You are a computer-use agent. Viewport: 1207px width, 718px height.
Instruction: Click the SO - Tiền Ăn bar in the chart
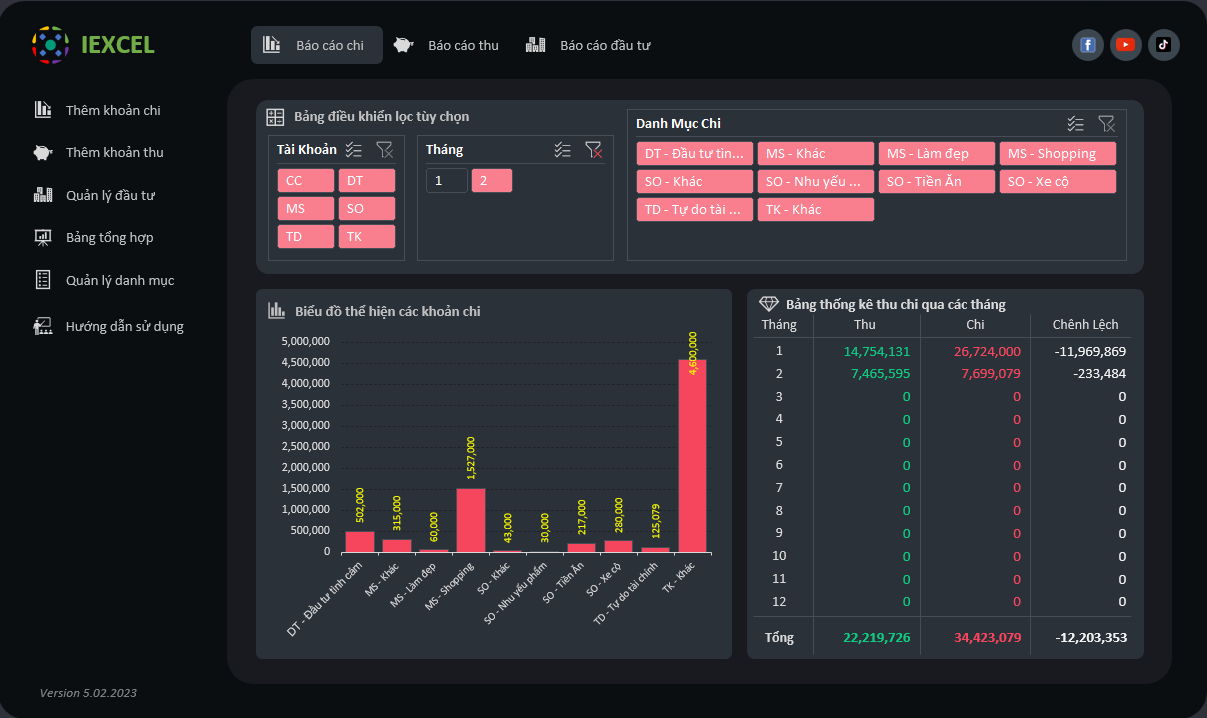click(582, 548)
